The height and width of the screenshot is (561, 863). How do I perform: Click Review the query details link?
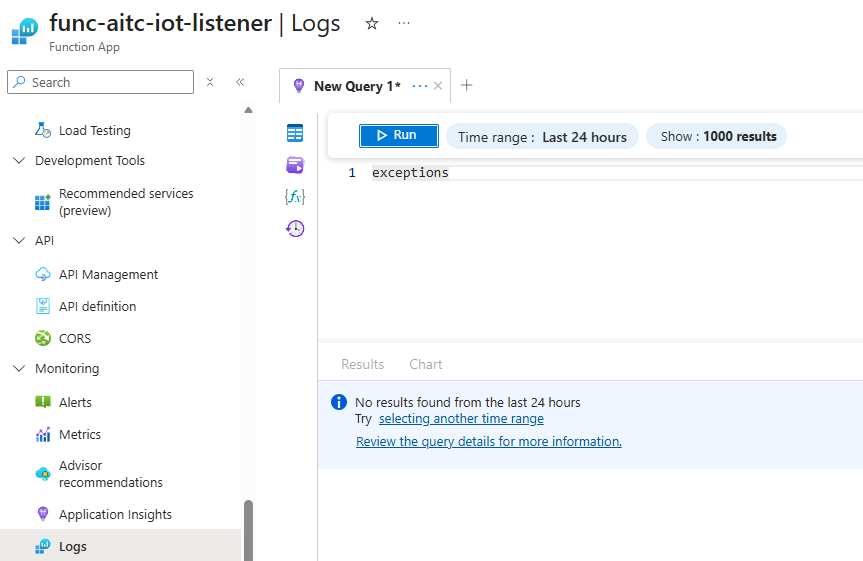click(489, 442)
